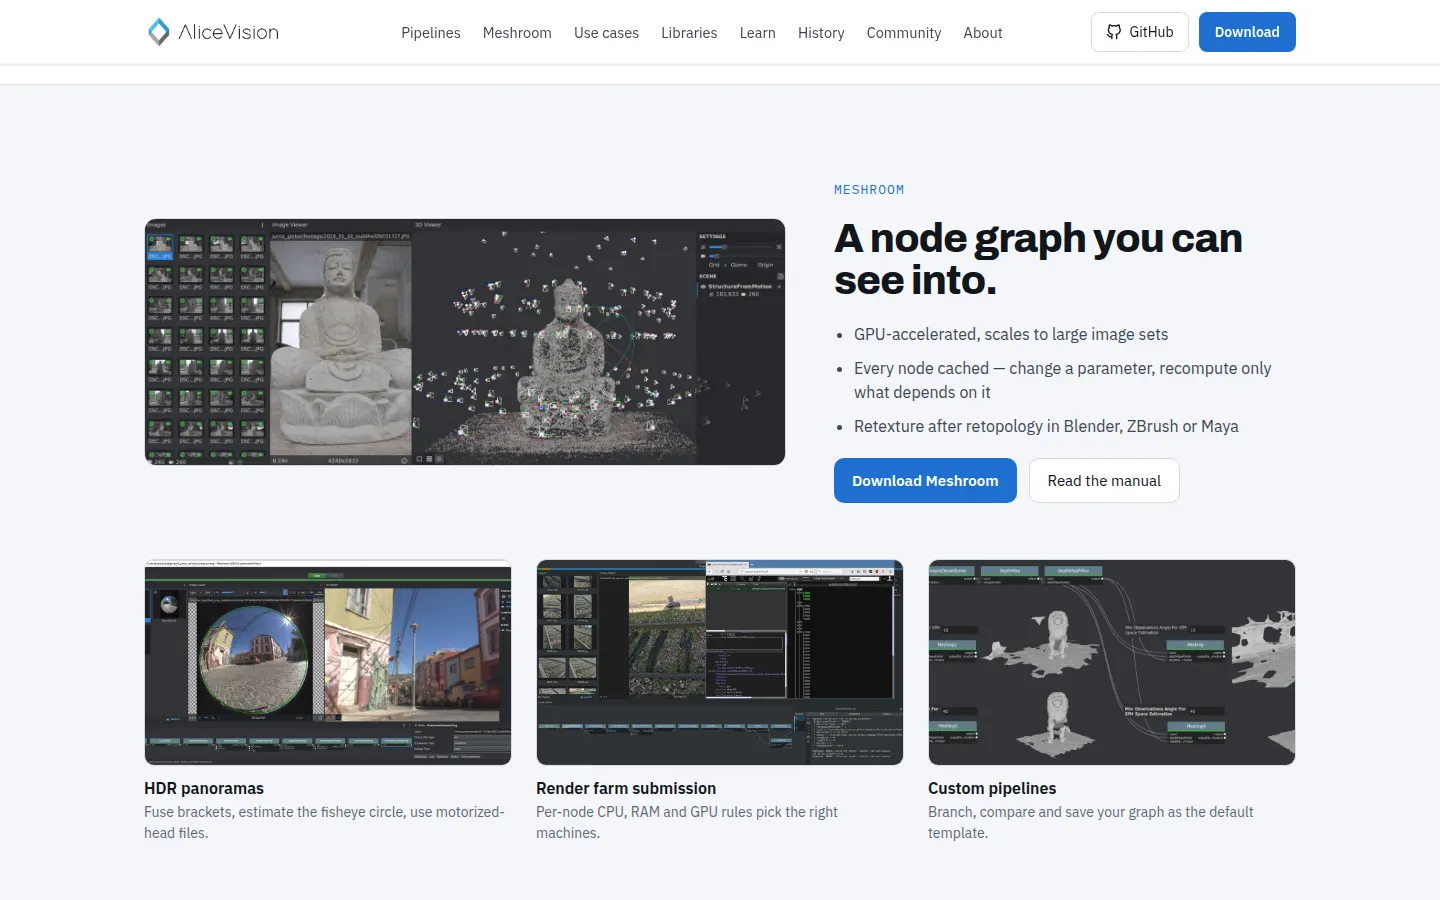
Task: Open the Libraries navigation link
Action: (689, 33)
